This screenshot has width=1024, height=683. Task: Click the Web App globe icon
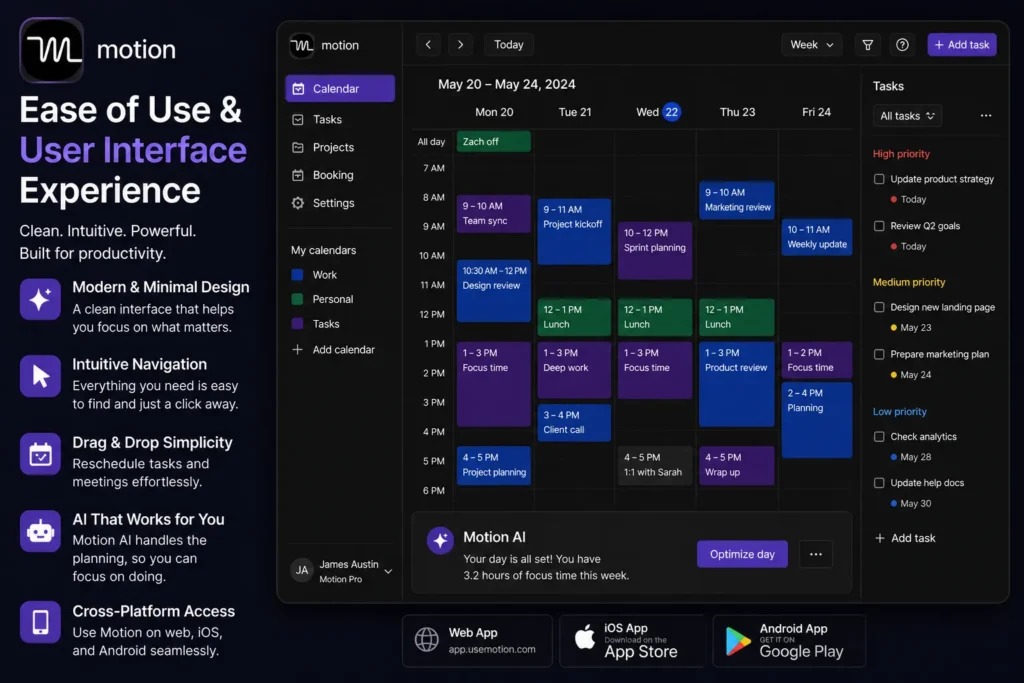click(x=426, y=639)
